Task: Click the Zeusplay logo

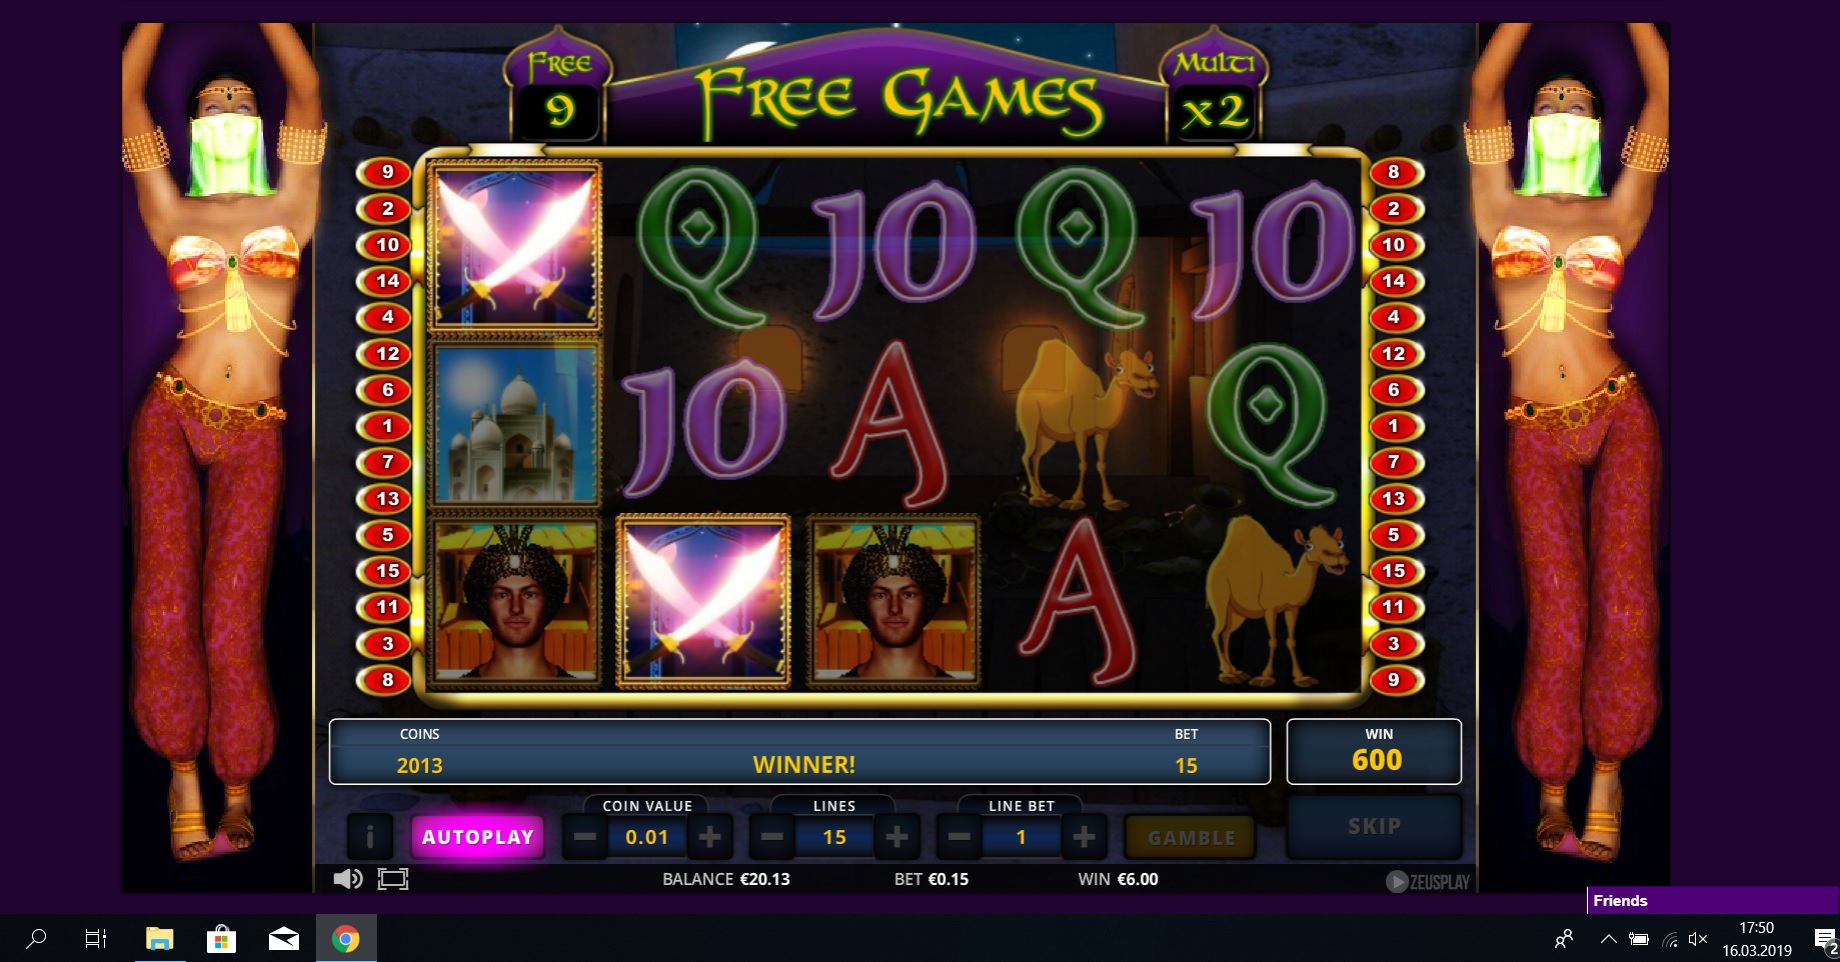Action: 1427,882
